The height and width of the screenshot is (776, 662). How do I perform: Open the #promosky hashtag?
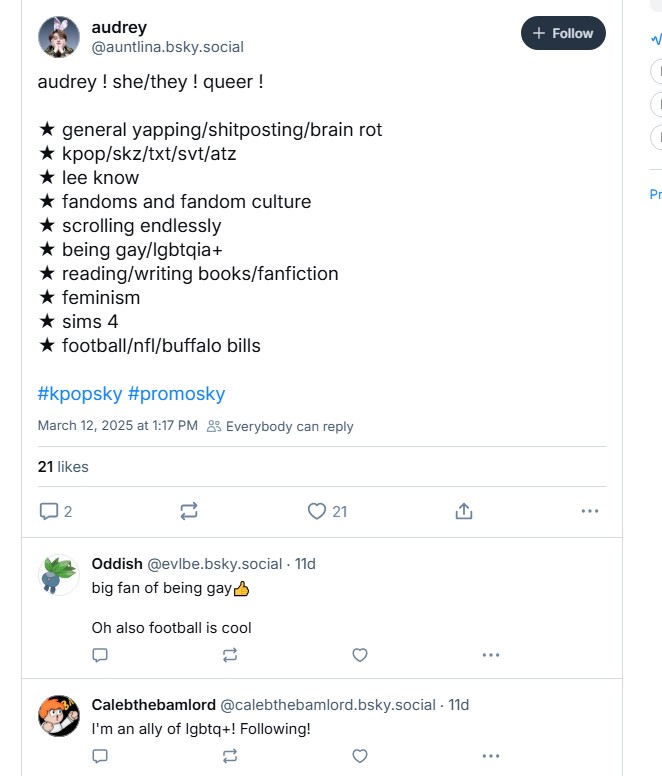click(176, 394)
